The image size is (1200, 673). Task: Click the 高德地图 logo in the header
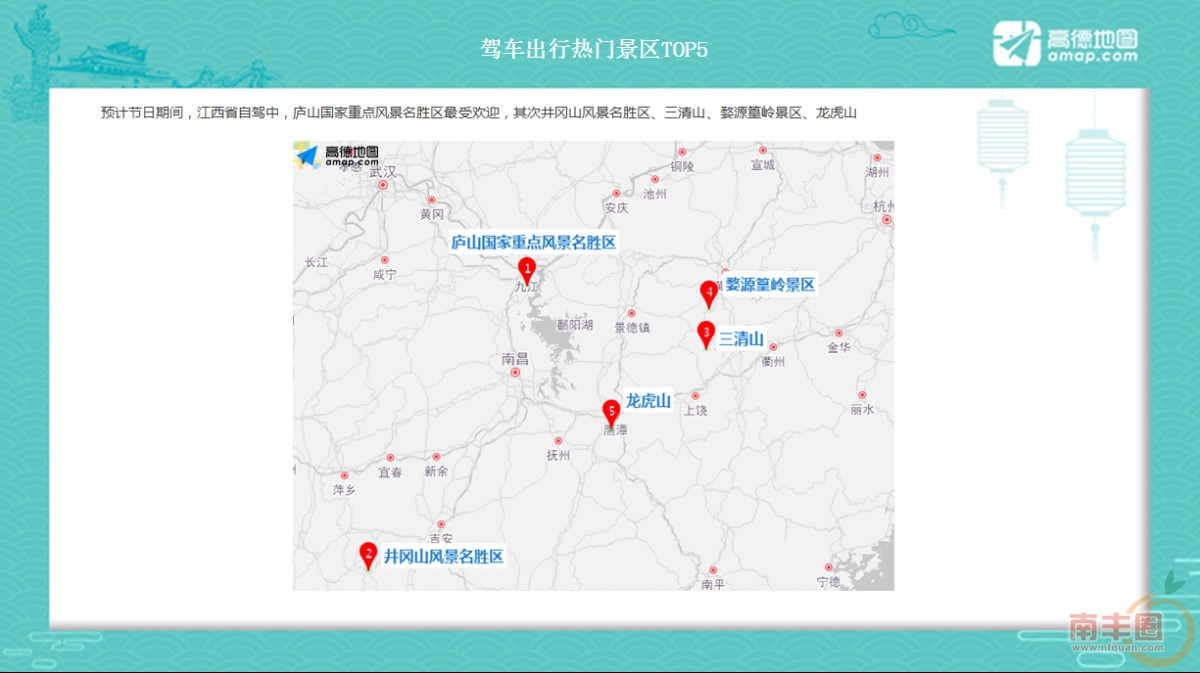(x=1066, y=44)
